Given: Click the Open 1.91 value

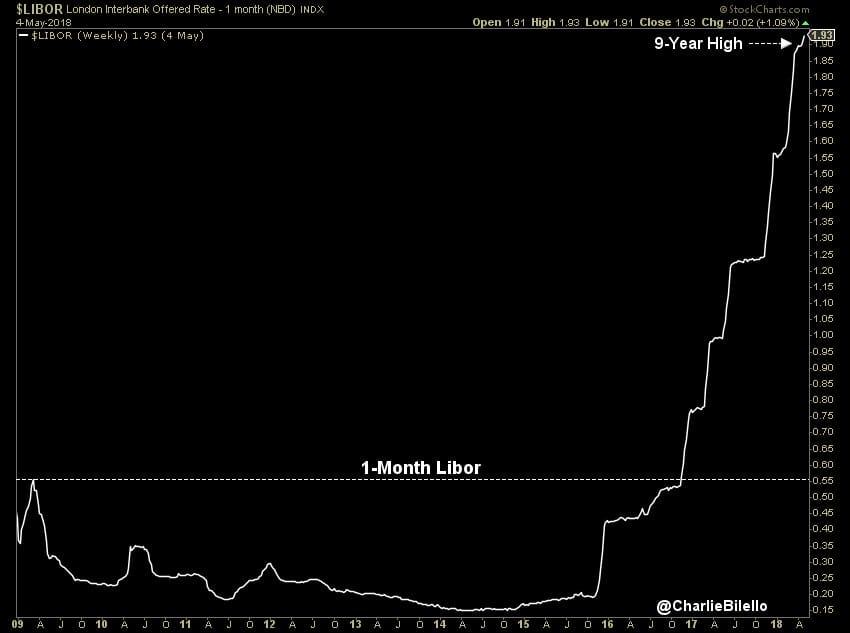Looking at the screenshot, I should coord(499,22).
